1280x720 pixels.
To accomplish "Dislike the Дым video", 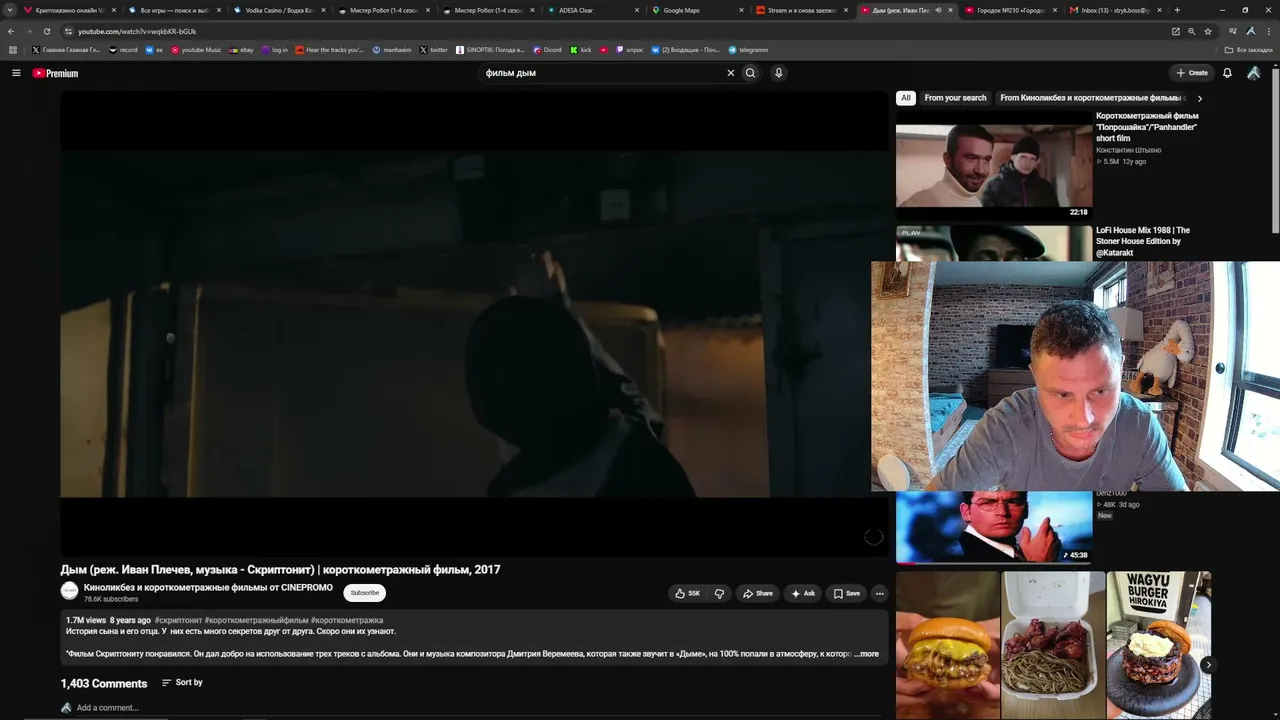I will (719, 593).
